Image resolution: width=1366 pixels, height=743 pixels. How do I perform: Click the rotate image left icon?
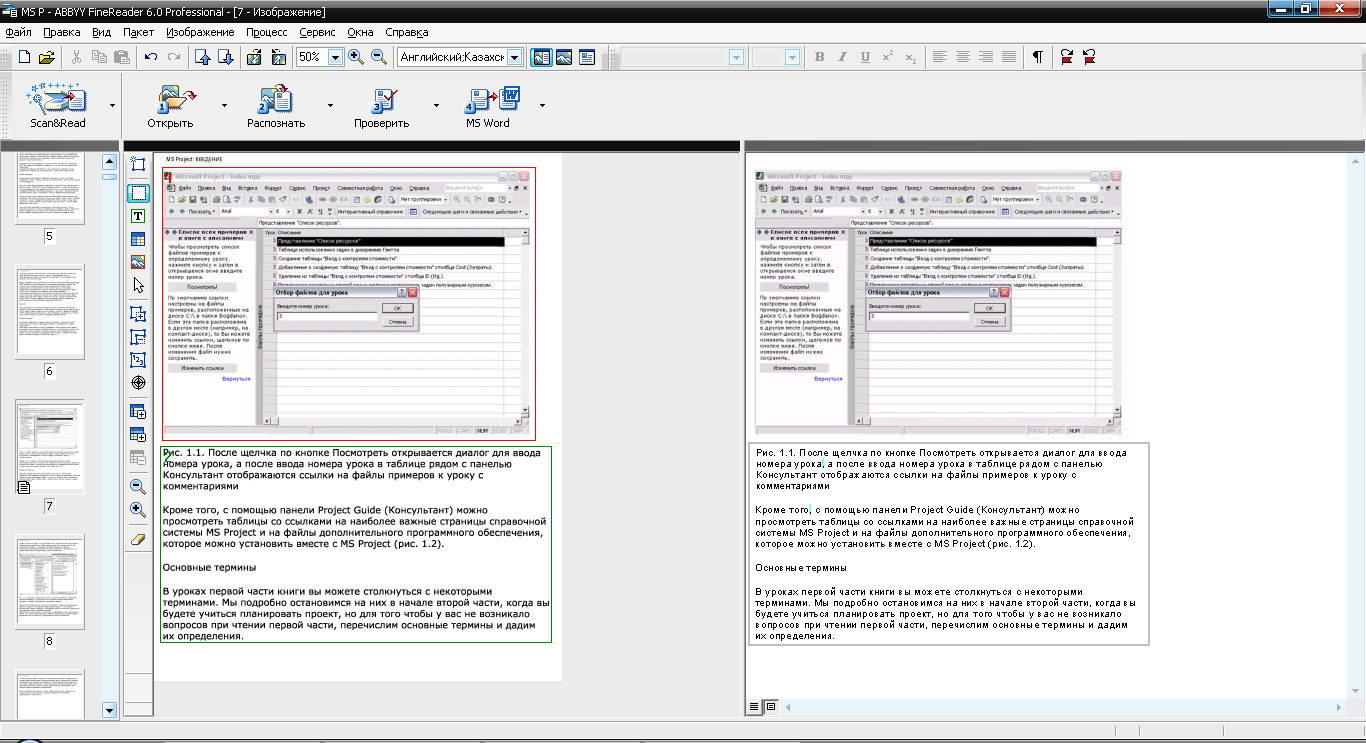point(278,57)
